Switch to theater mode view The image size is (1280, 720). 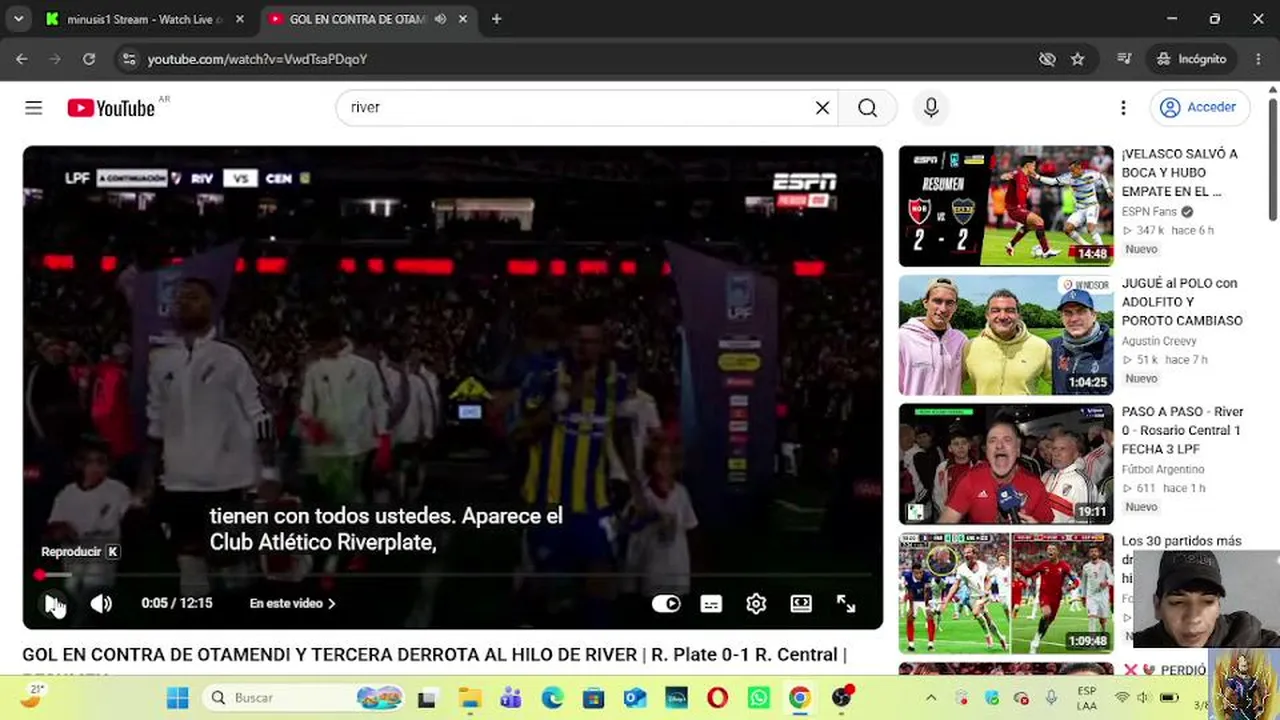point(801,603)
